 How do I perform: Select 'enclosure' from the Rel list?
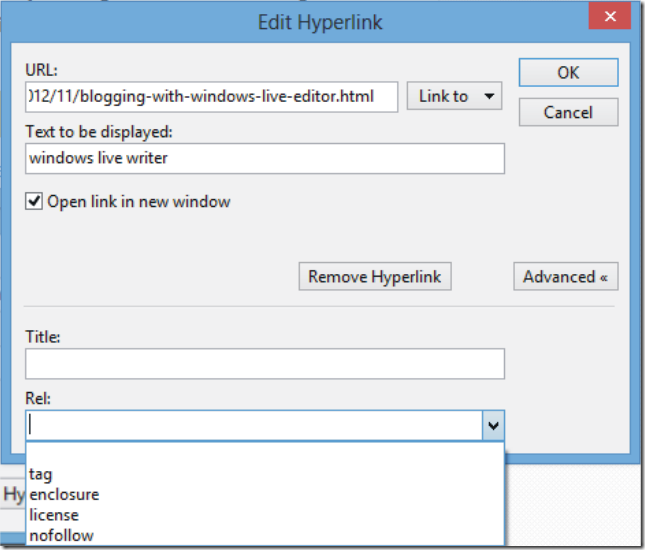(265, 494)
